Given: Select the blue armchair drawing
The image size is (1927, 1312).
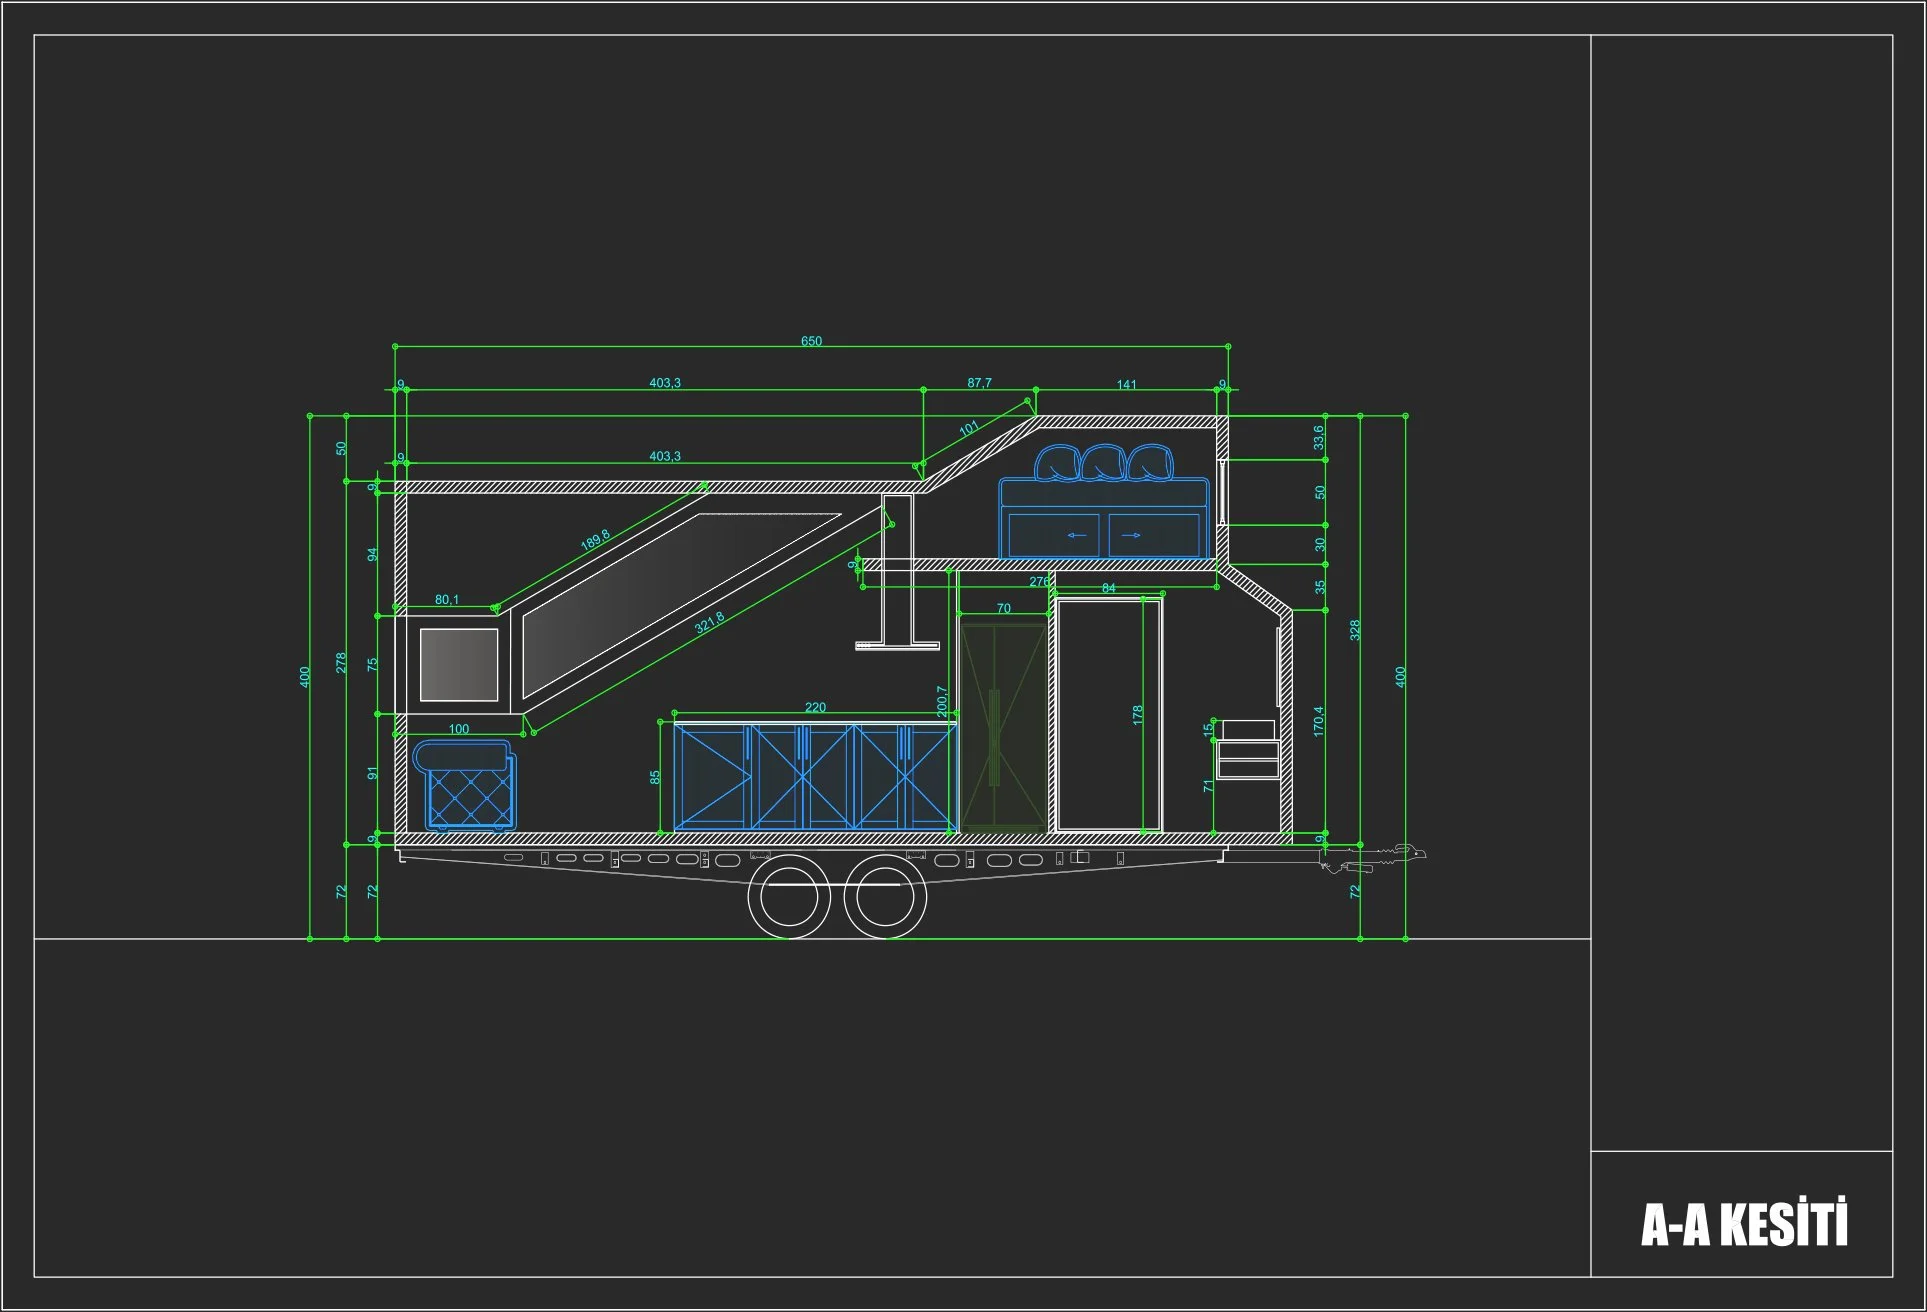Looking at the screenshot, I should click(469, 786).
